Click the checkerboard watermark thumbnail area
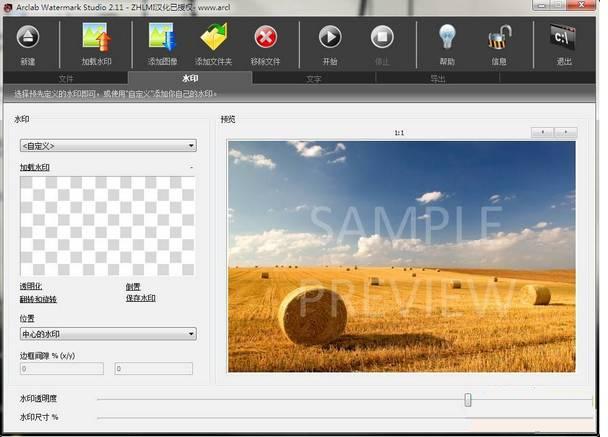Screen dimensions: 608x437 (x=107, y=226)
